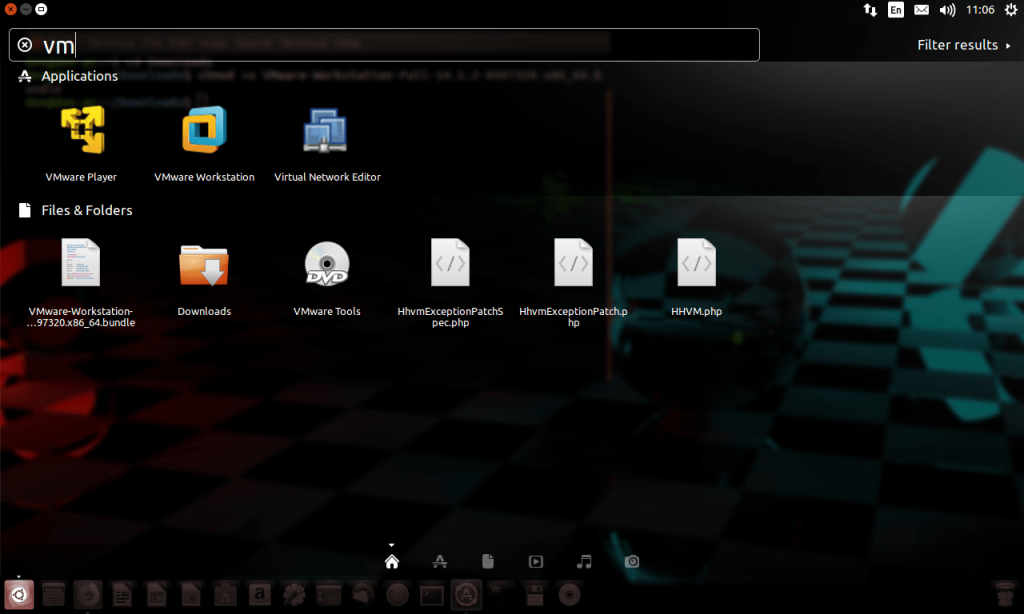1024x614 pixels.
Task: Switch to the Home lens
Action: point(392,562)
